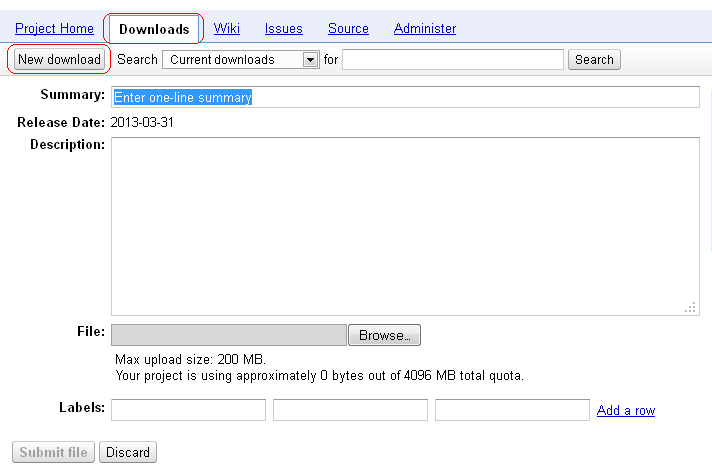Go to the Wiki tab

pos(227,29)
